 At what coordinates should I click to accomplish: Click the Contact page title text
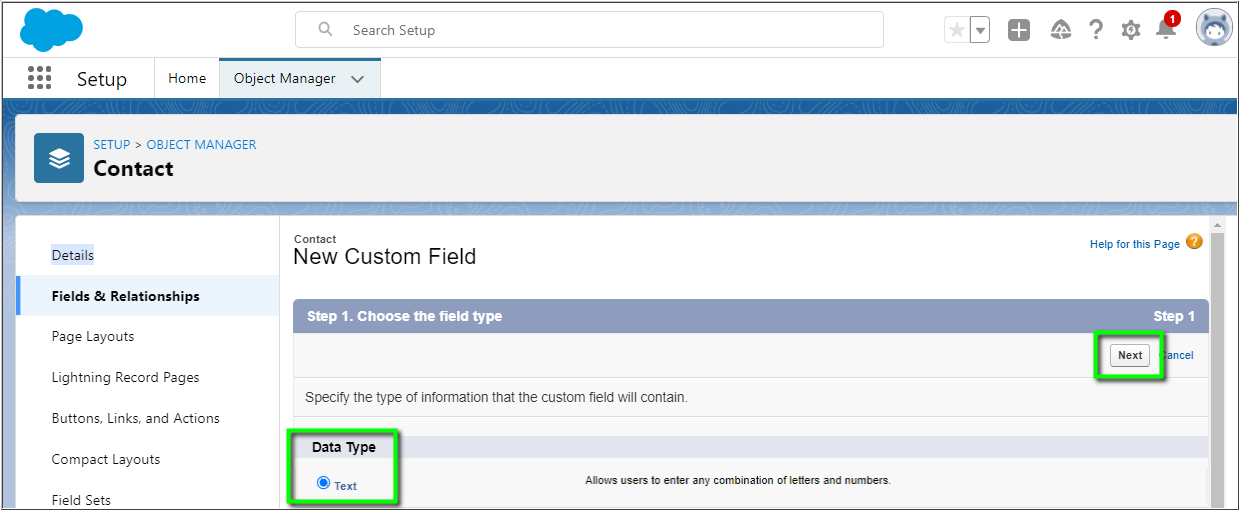(x=134, y=169)
